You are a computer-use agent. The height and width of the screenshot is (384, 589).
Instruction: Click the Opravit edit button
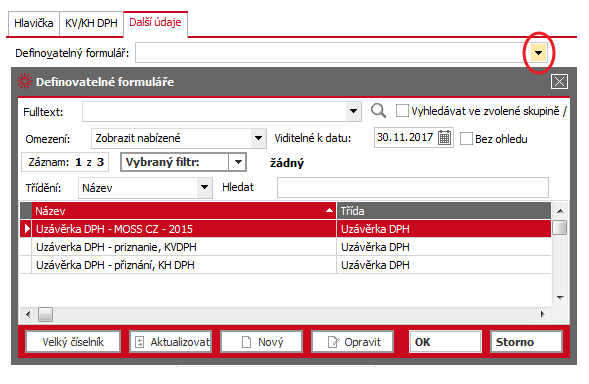tap(353, 342)
